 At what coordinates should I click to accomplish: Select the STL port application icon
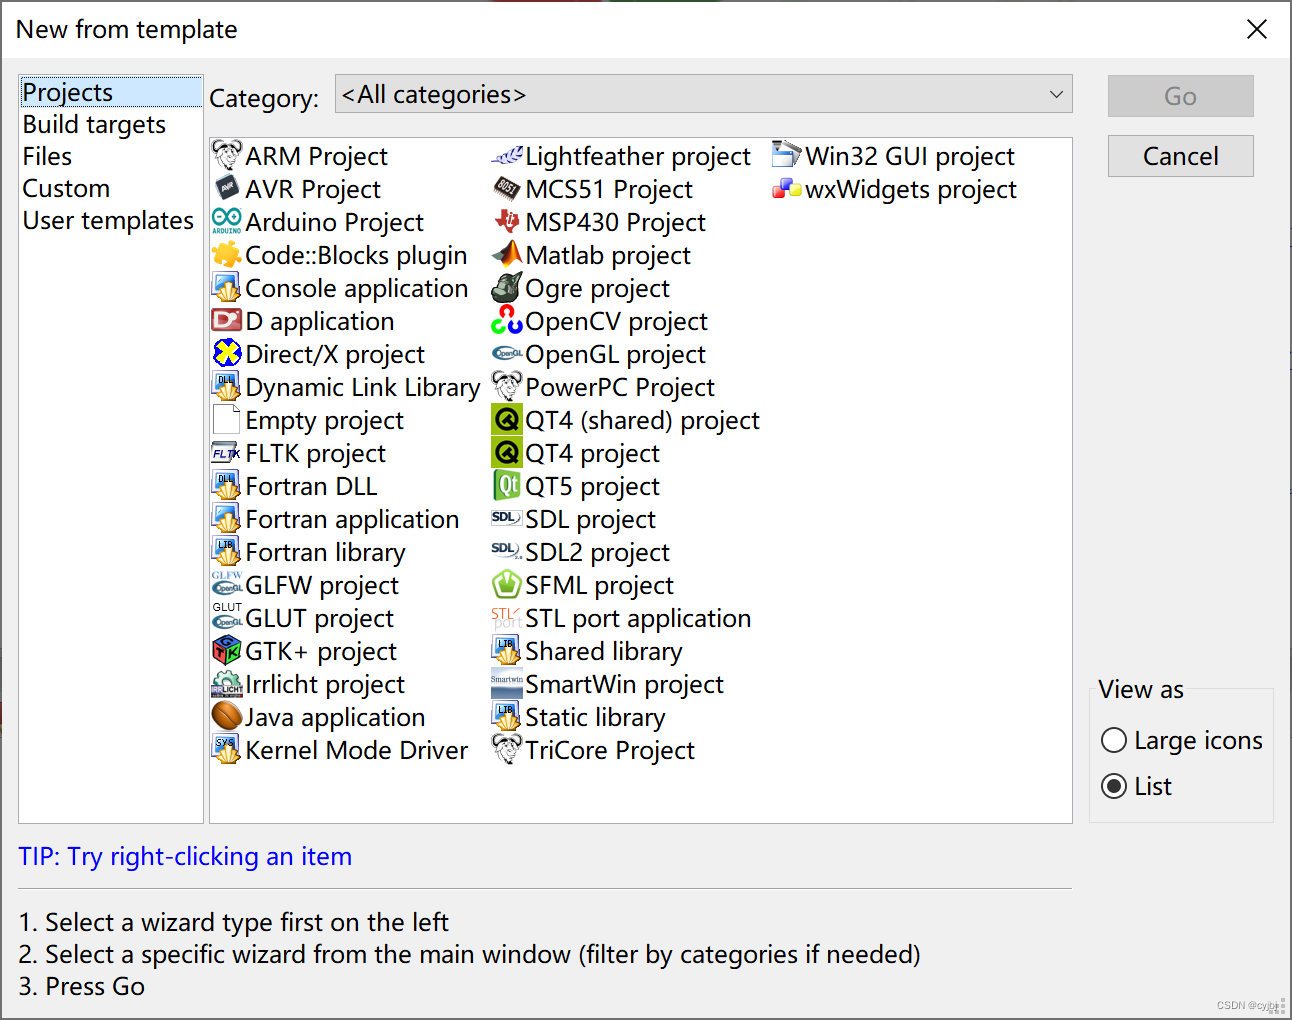pos(507,617)
